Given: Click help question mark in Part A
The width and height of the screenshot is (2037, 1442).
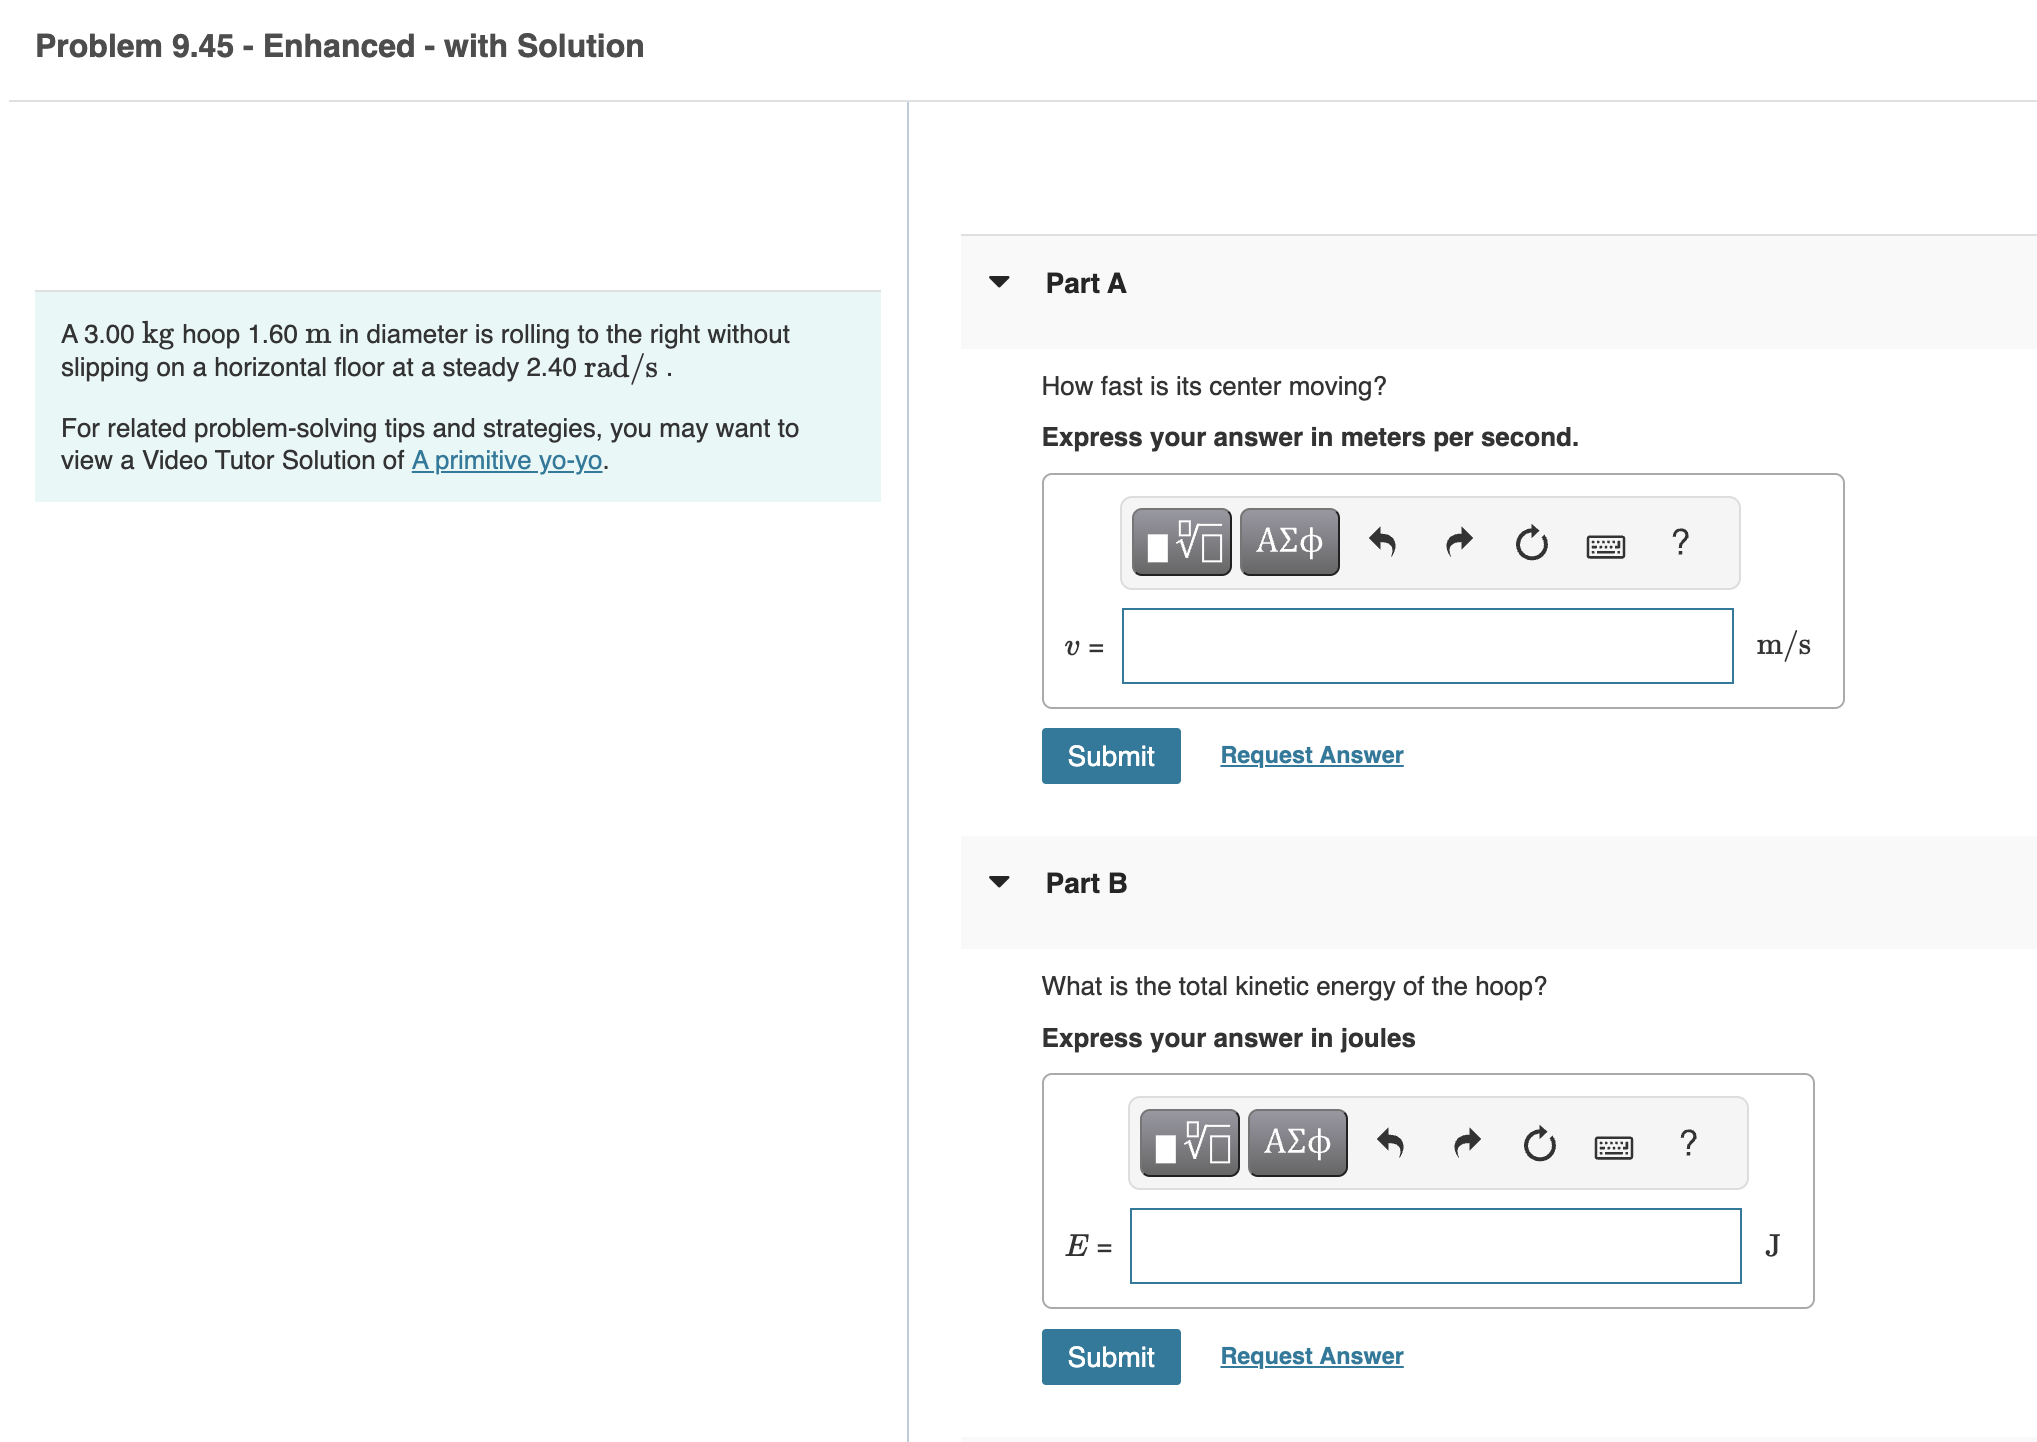Looking at the screenshot, I should point(1680,542).
